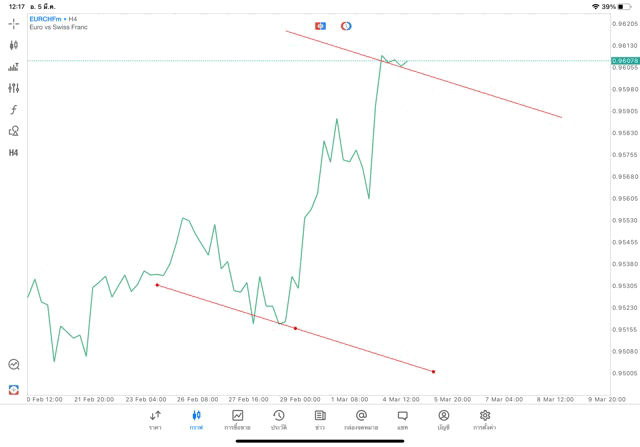Open การตั้งค่า (Settings) tab

click(485, 419)
